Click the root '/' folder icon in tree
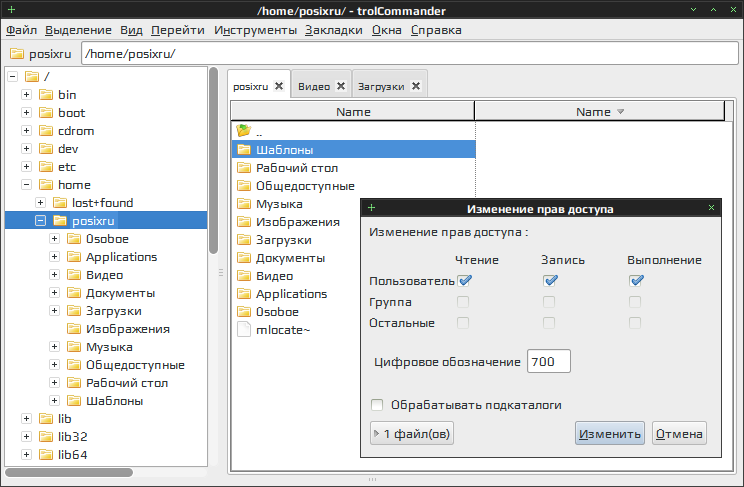 [32, 76]
